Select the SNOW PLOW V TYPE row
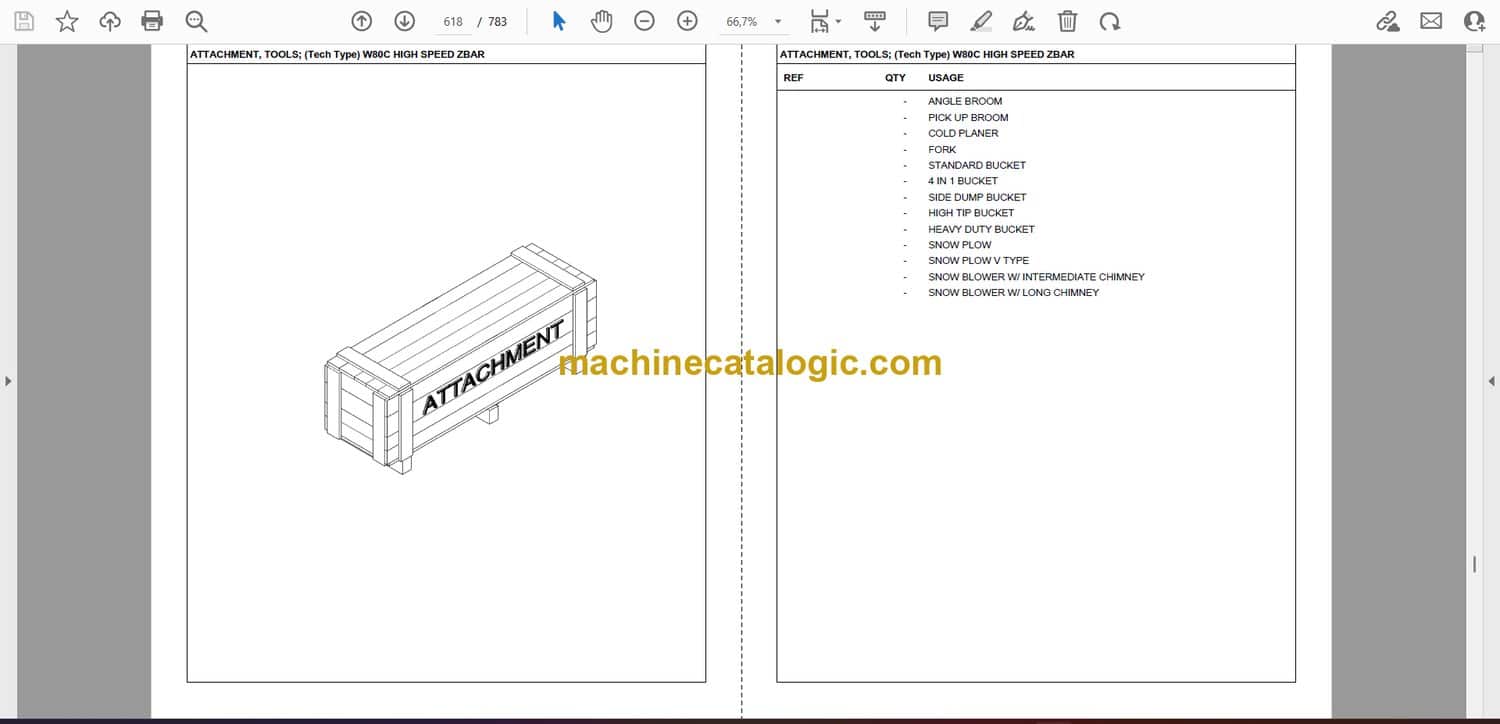 [978, 261]
